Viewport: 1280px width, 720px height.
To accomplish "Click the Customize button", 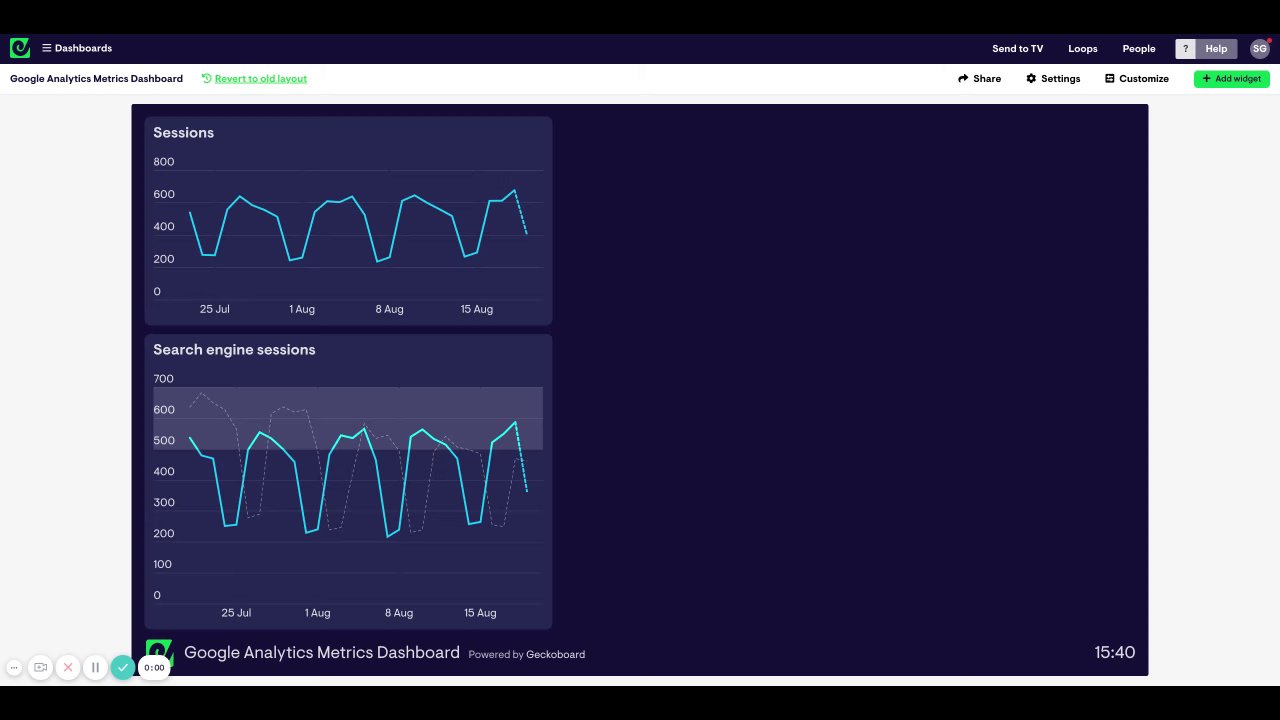I will [1137, 78].
